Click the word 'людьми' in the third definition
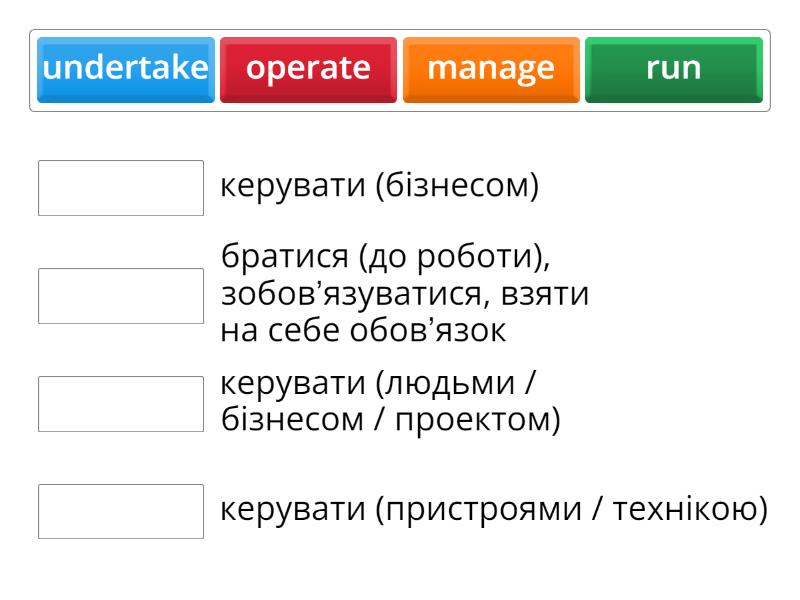 pos(449,384)
